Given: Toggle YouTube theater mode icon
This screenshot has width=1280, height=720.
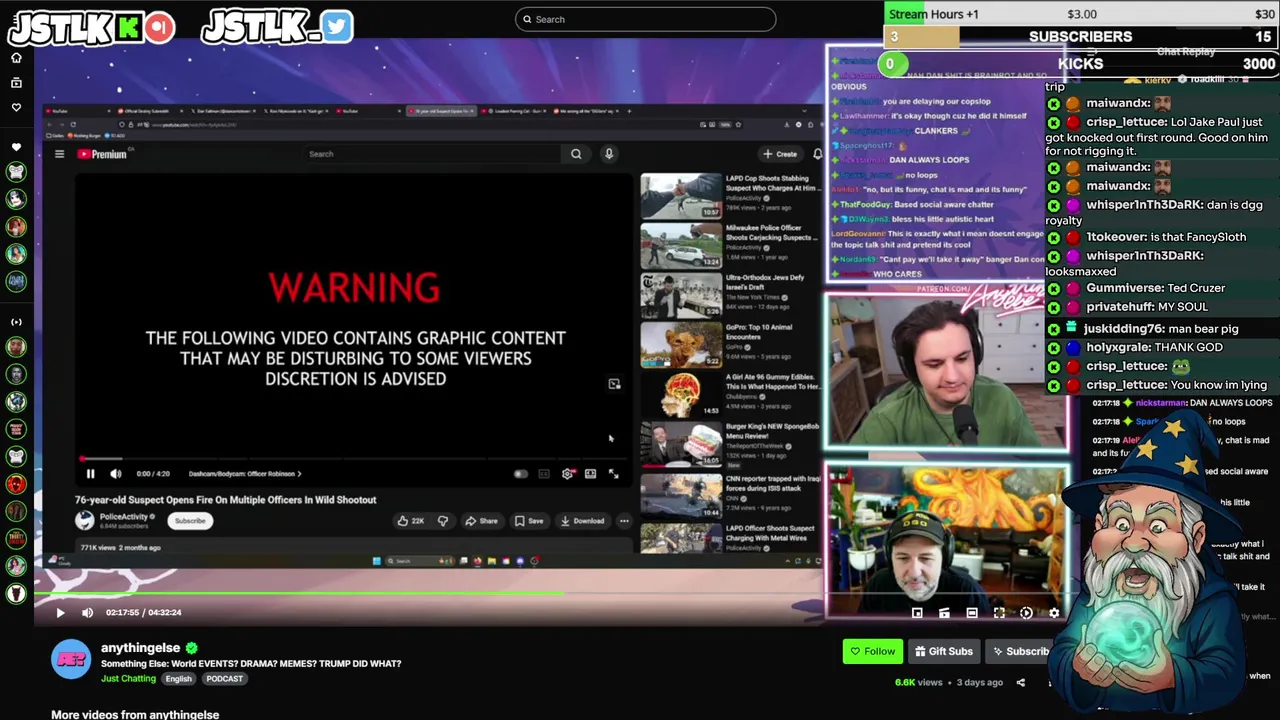Looking at the screenshot, I should pyautogui.click(x=590, y=474).
